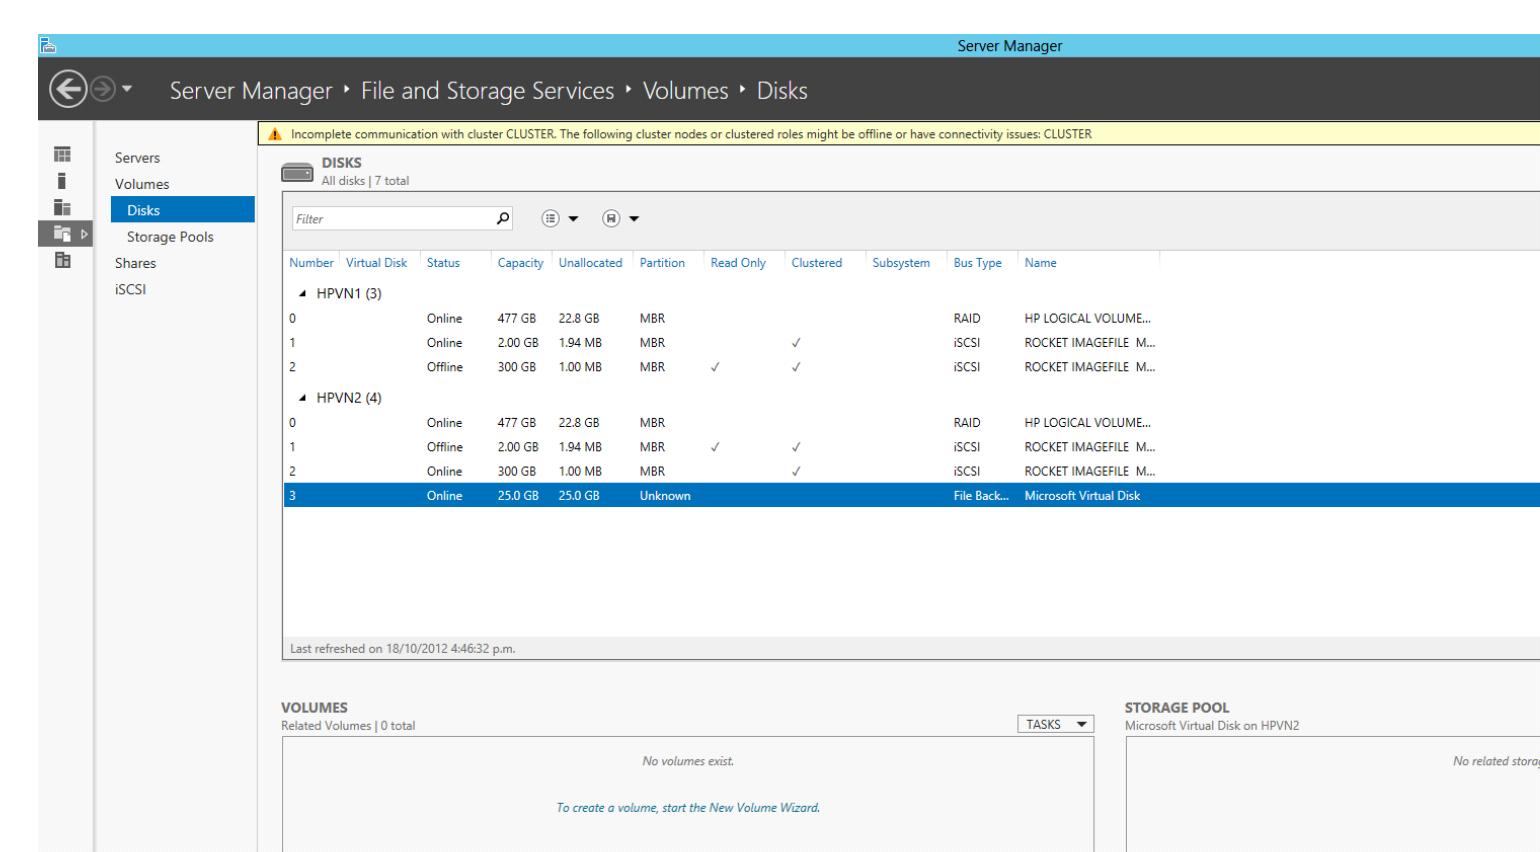The image size is (1540, 852).
Task: Collapse the HPVN1 (3) group
Action: point(301,293)
